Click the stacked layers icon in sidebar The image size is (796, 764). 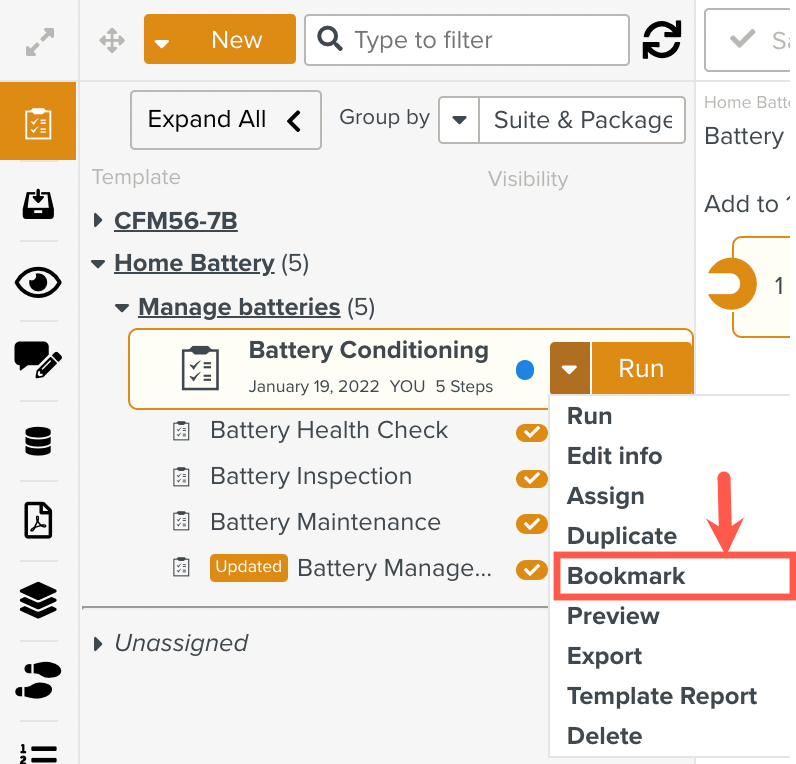(38, 600)
